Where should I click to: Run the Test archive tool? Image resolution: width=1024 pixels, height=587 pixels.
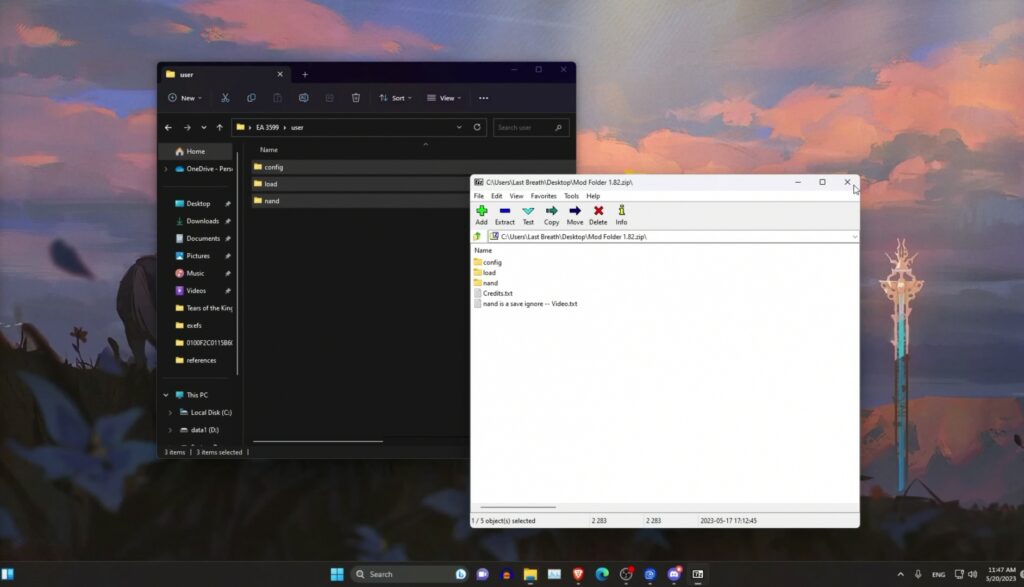(528, 214)
